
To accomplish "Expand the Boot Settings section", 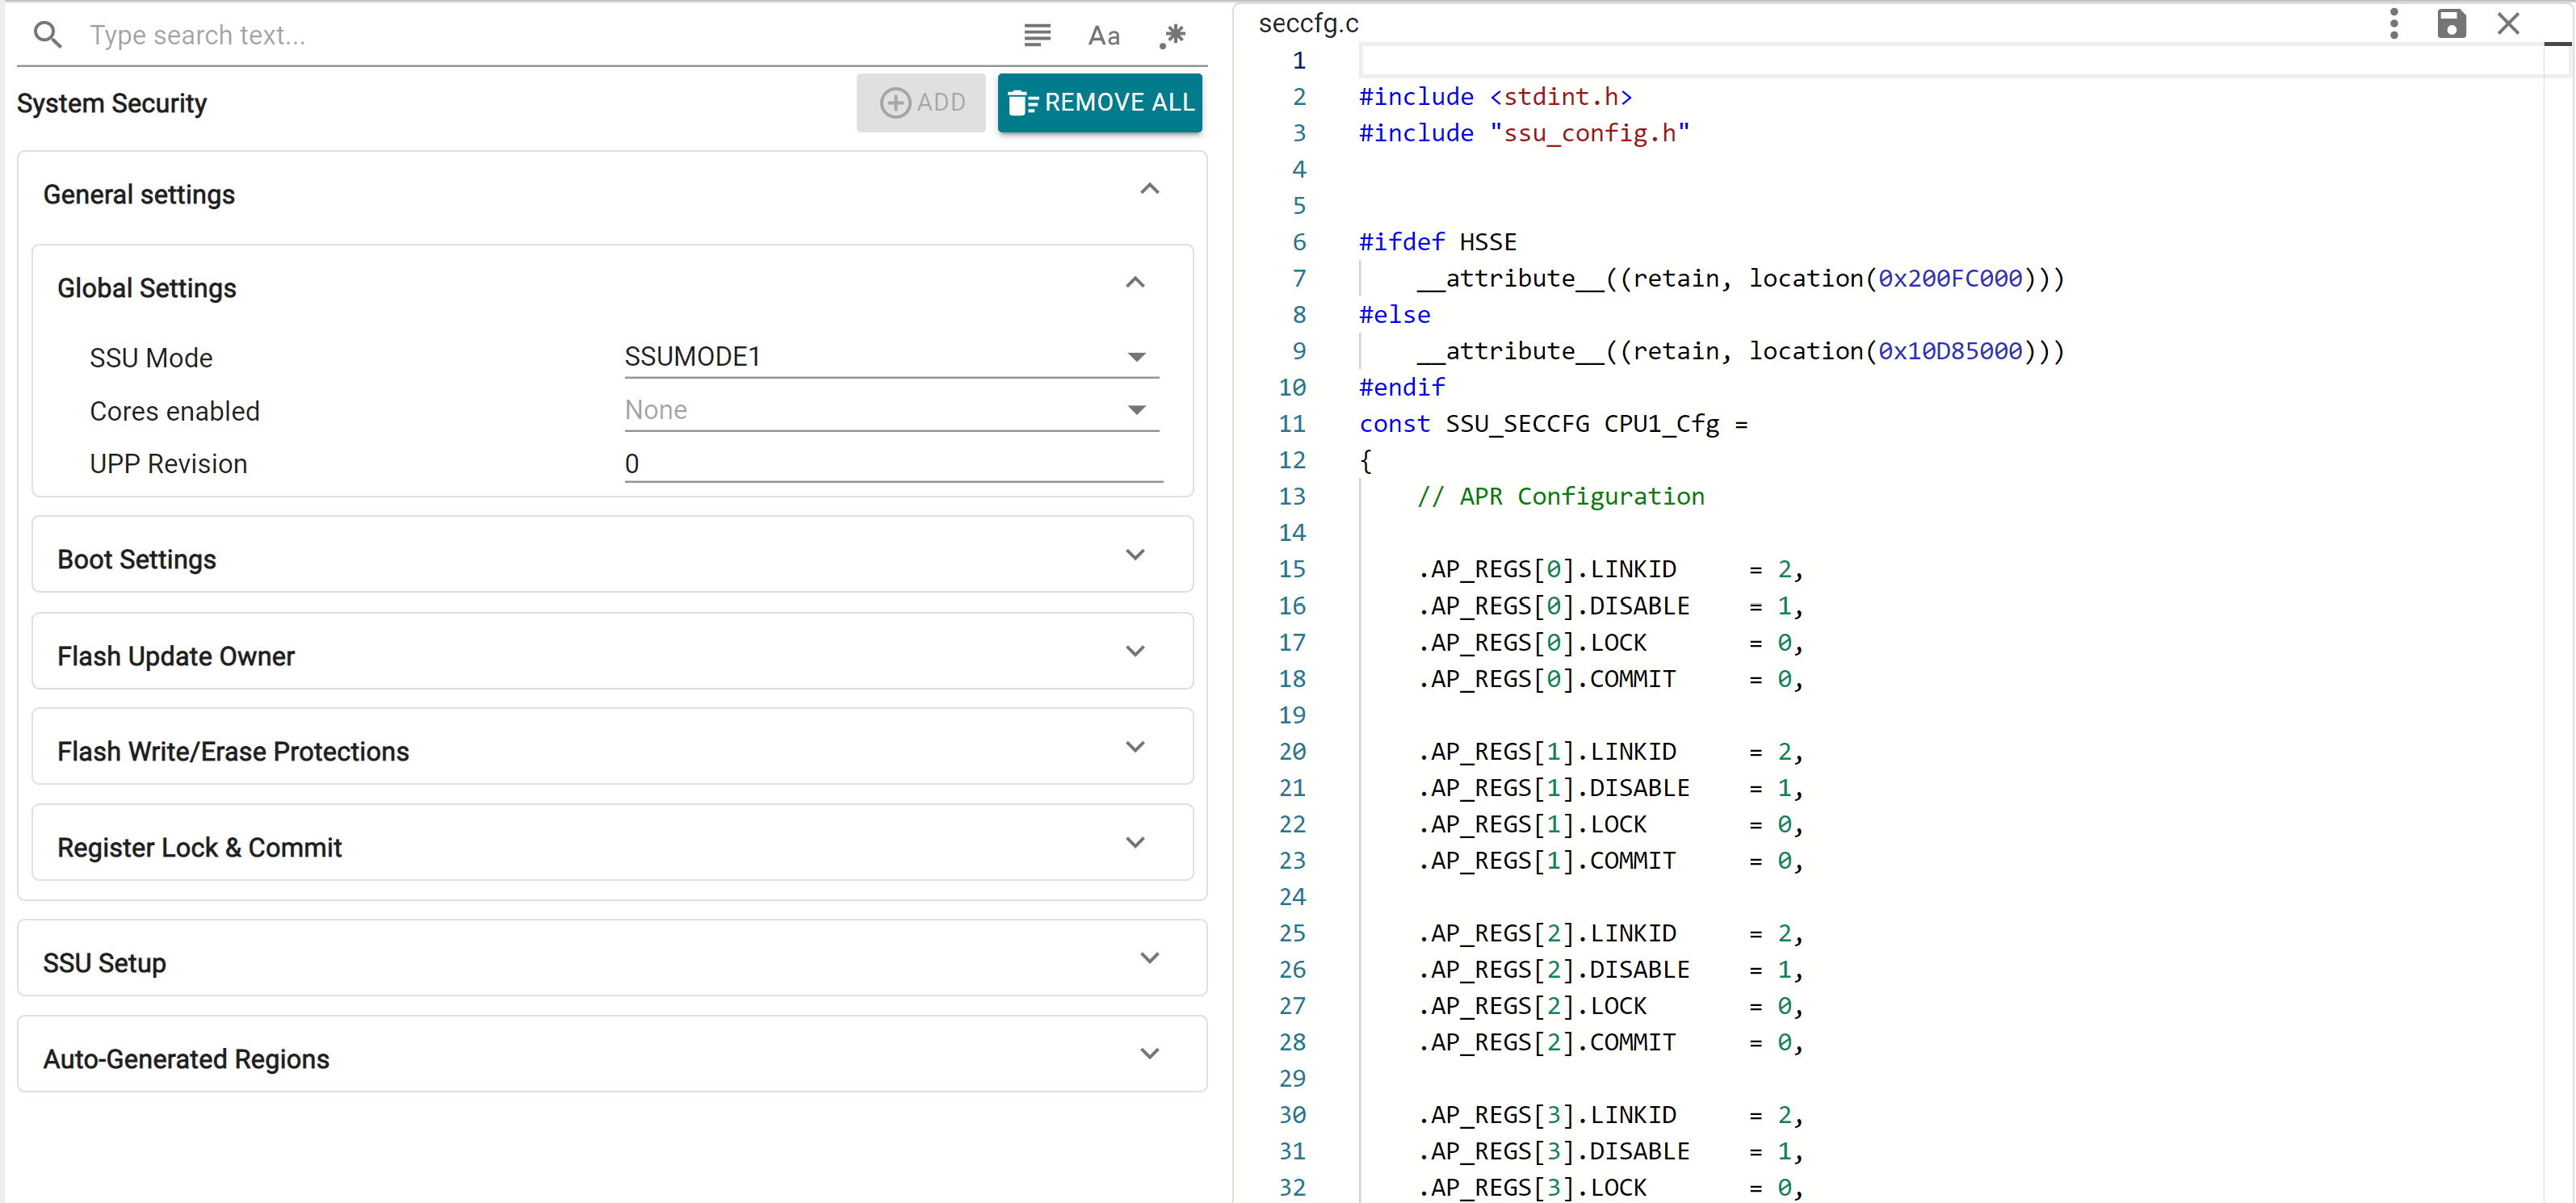I will coord(1135,554).
